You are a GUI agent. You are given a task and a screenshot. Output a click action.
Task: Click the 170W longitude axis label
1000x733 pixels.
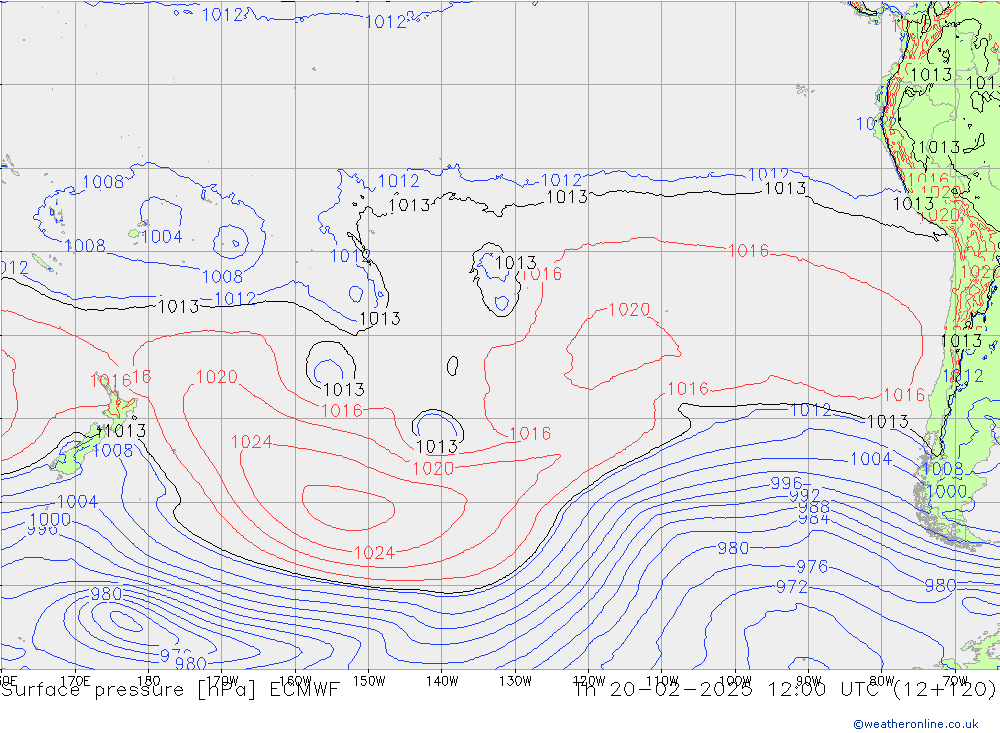point(223,681)
